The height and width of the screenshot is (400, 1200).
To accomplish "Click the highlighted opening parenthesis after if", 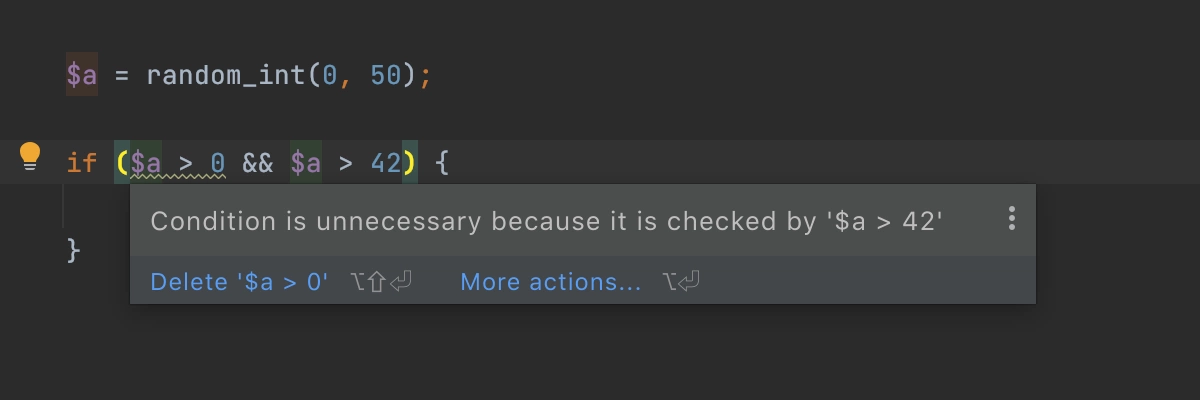I will [122, 162].
